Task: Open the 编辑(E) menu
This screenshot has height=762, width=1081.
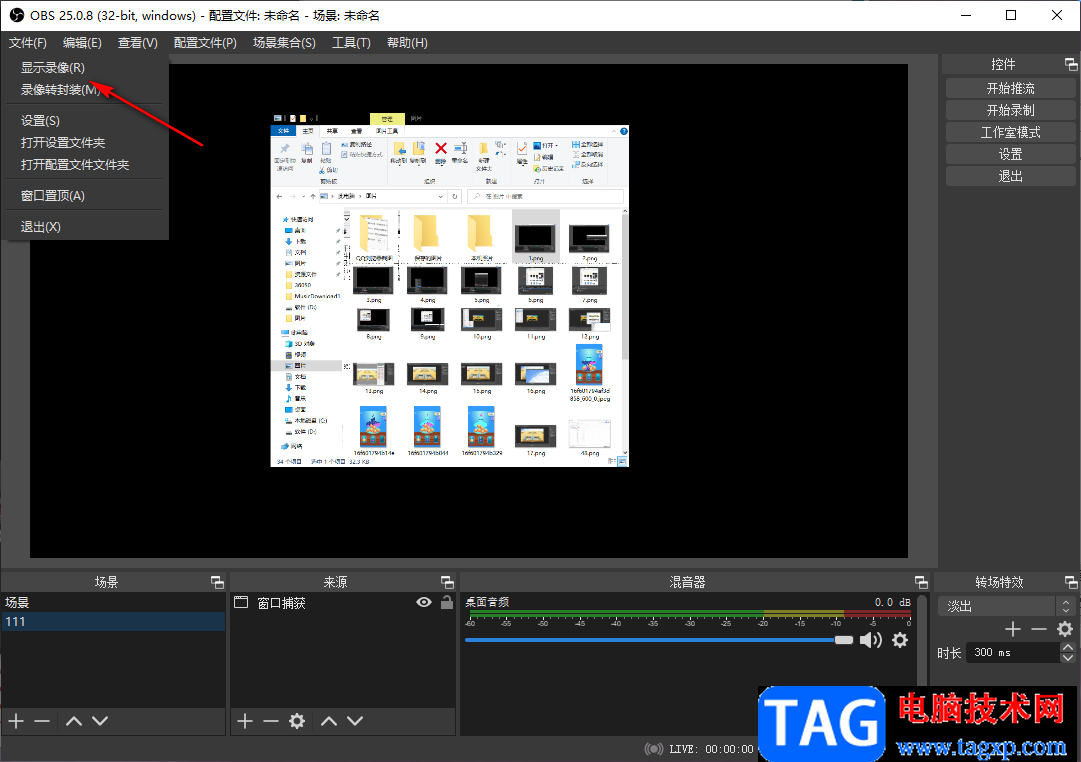Action: point(82,43)
